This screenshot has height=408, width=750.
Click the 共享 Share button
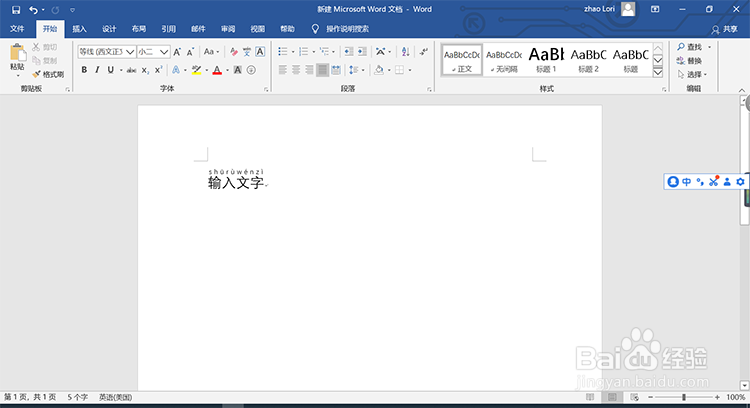[725, 29]
